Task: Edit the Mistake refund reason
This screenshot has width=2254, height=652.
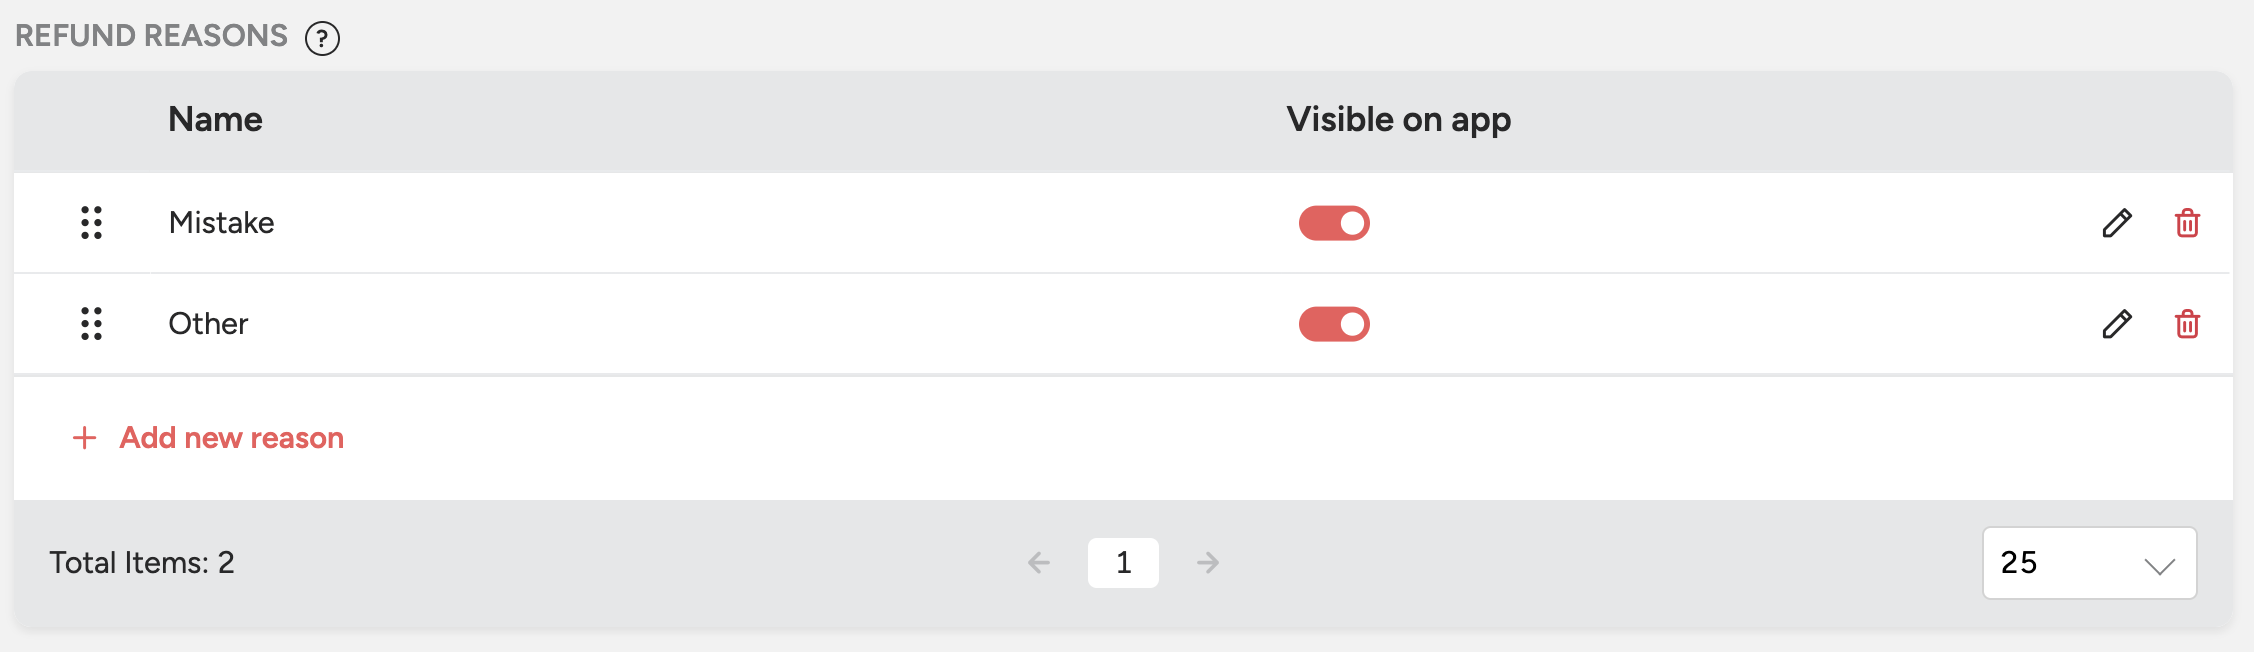Action: 2116,223
